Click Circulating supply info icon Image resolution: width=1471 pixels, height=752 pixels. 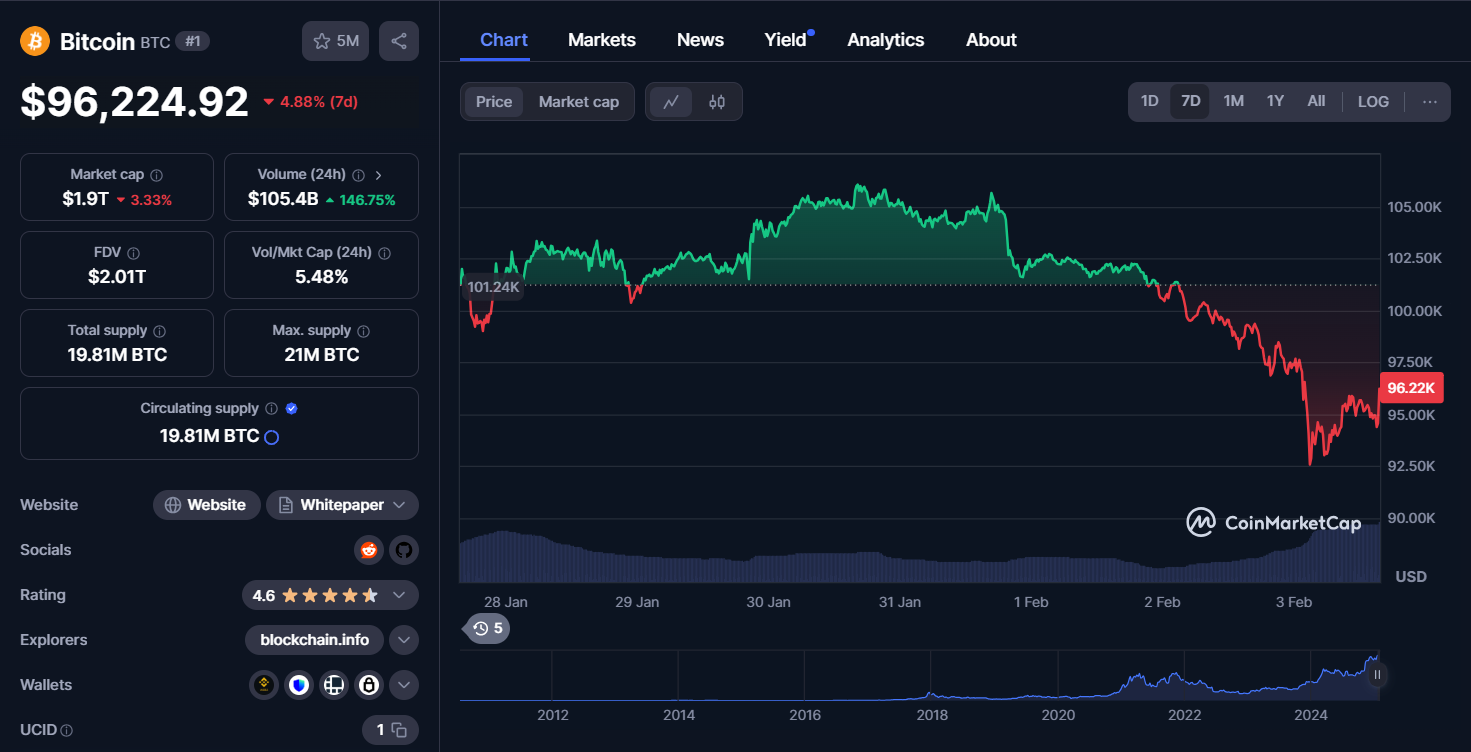pyautogui.click(x=270, y=409)
